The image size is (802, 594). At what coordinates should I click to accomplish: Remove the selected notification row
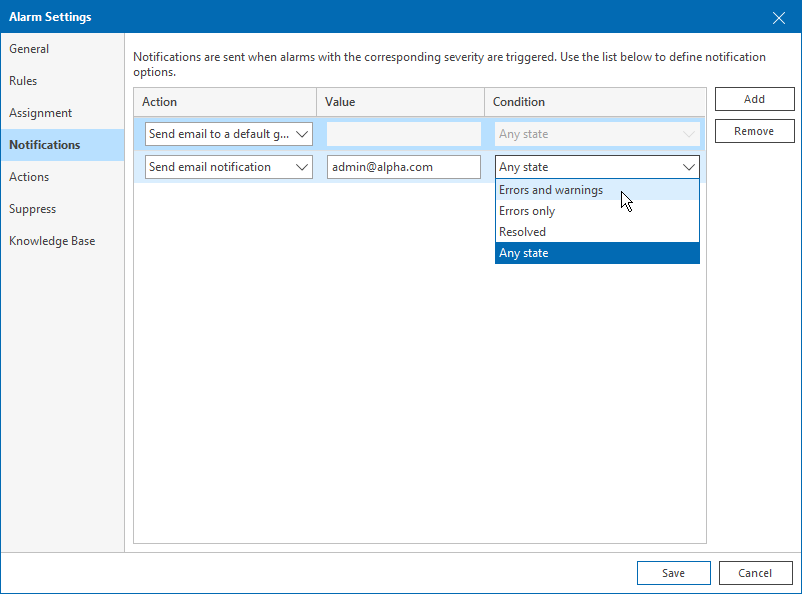(x=754, y=131)
